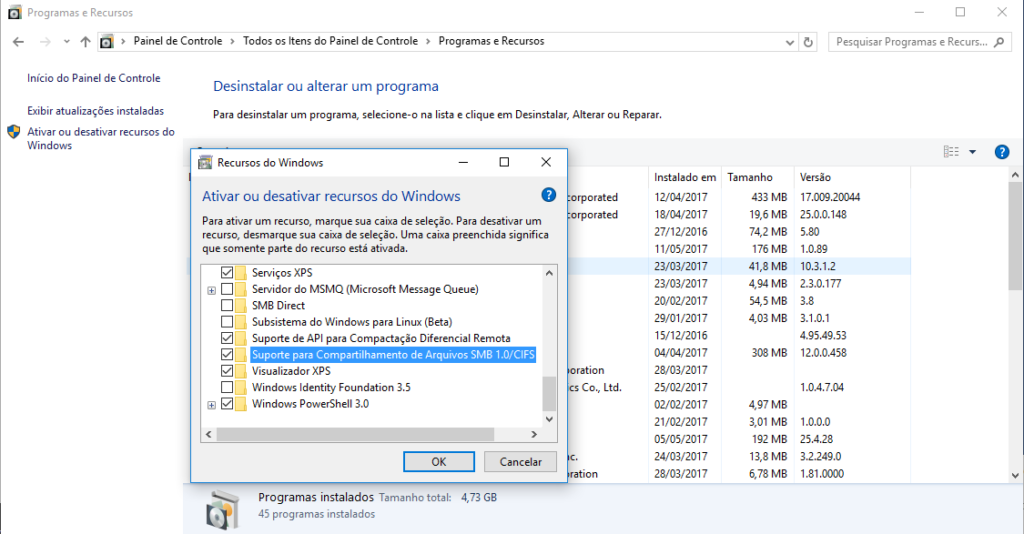Refresh the Programas e Recursos view

(x=808, y=42)
